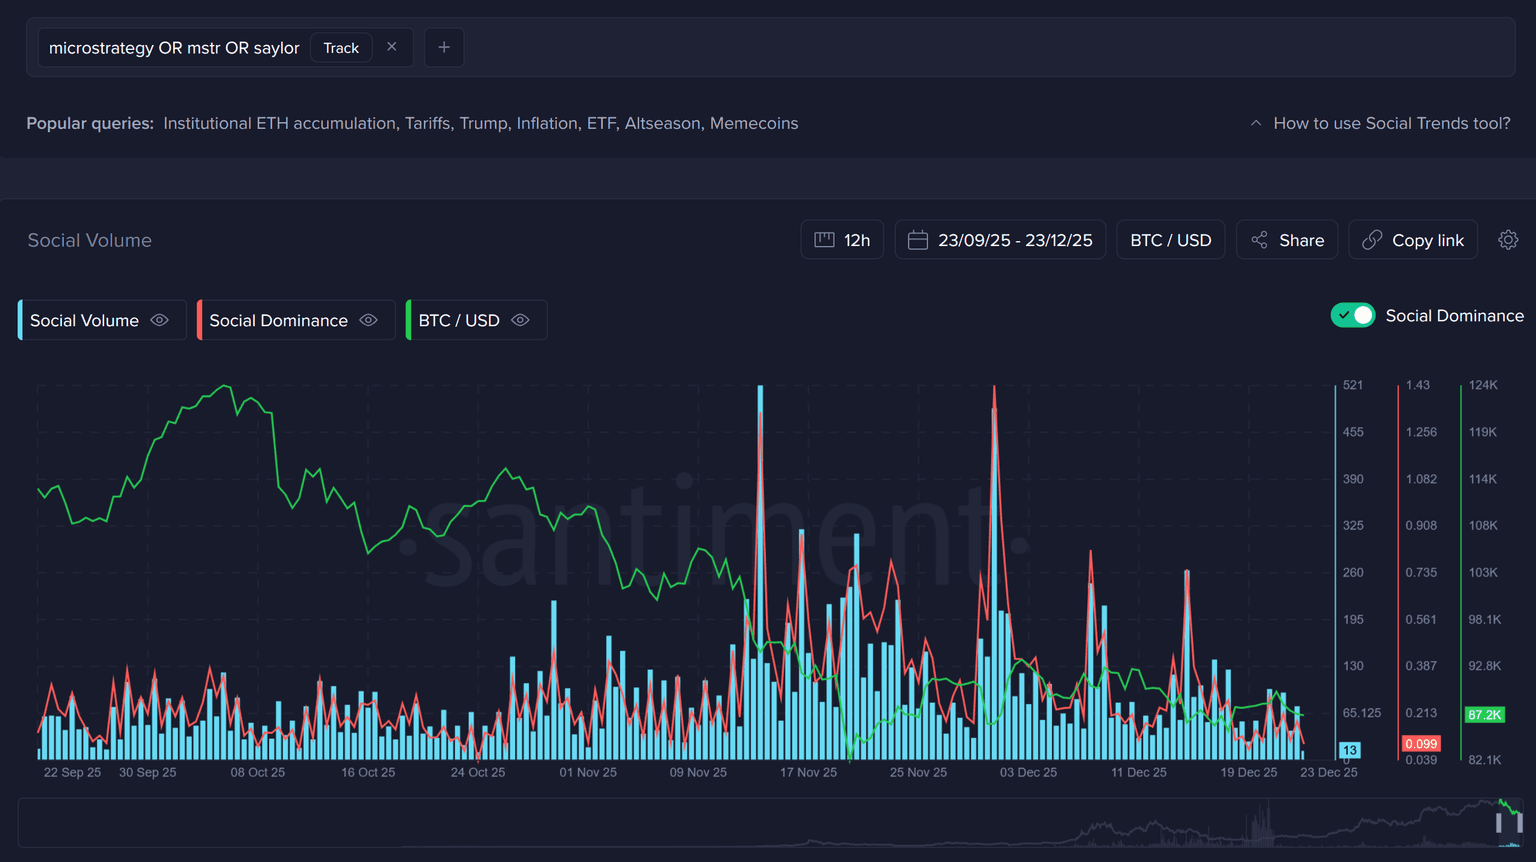The width and height of the screenshot is (1536, 862).
Task: Click the search query input field
Action: pyautogui.click(x=174, y=48)
